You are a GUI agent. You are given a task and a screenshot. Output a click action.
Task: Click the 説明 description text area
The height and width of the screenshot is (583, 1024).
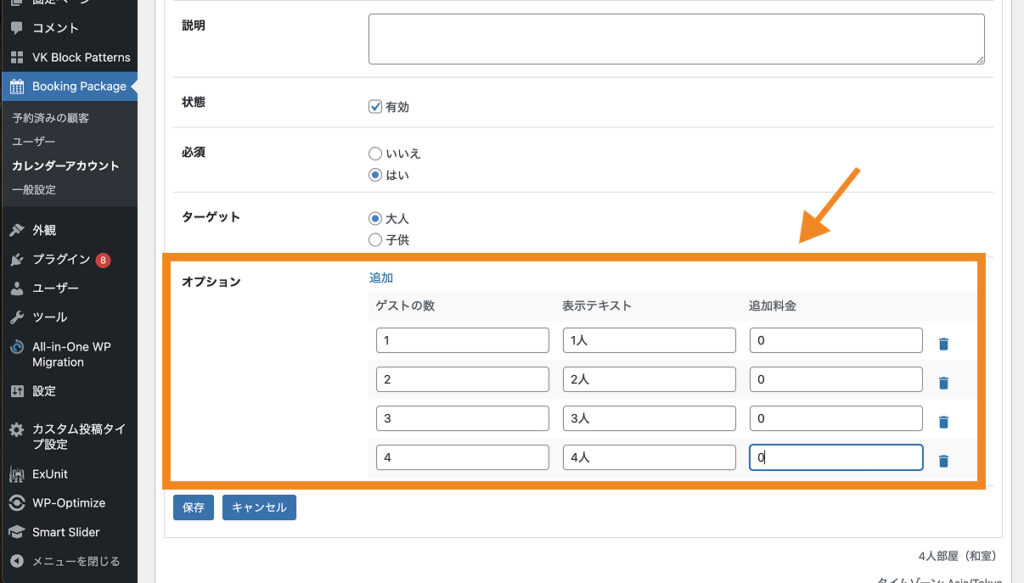676,39
